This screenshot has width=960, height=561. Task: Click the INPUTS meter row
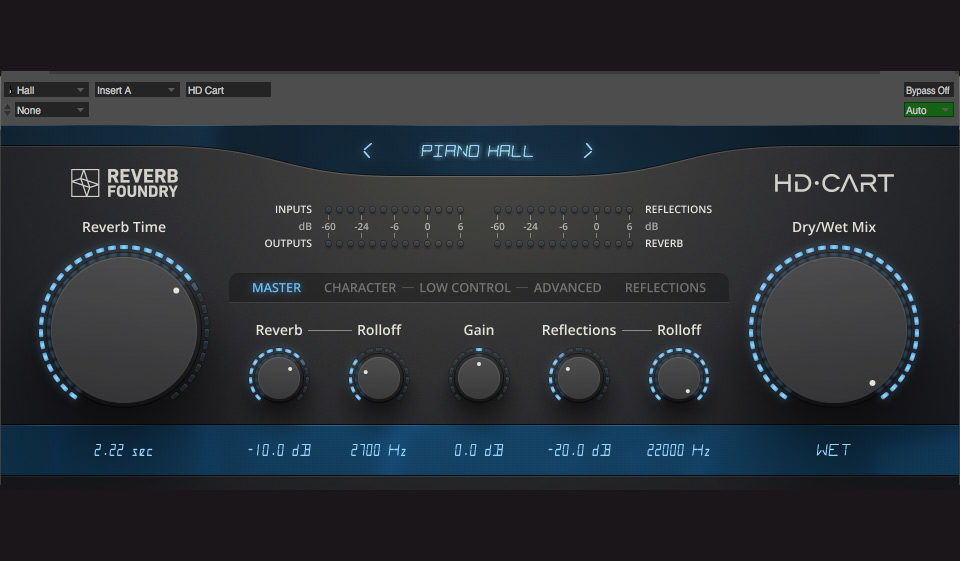(394, 209)
